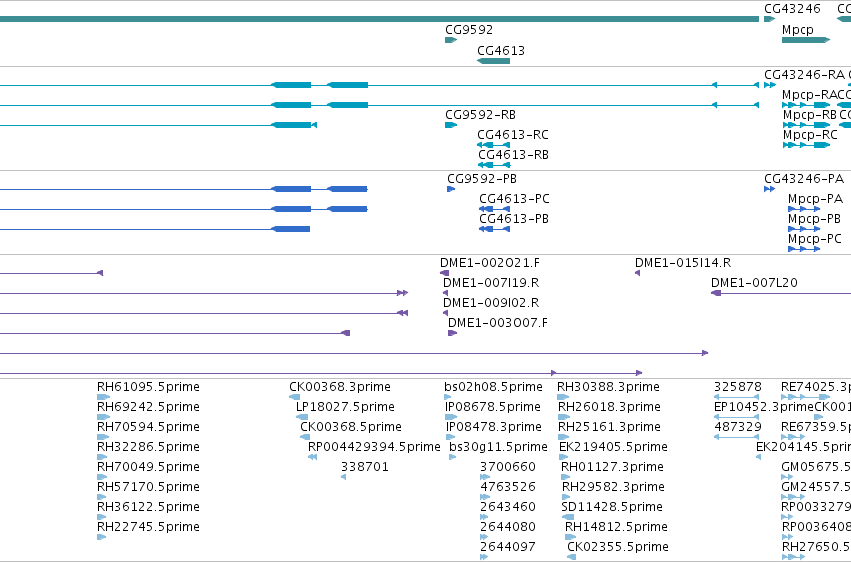Select the RH69242.5prime EST label
This screenshot has height=562, width=851.
pyautogui.click(x=148, y=407)
